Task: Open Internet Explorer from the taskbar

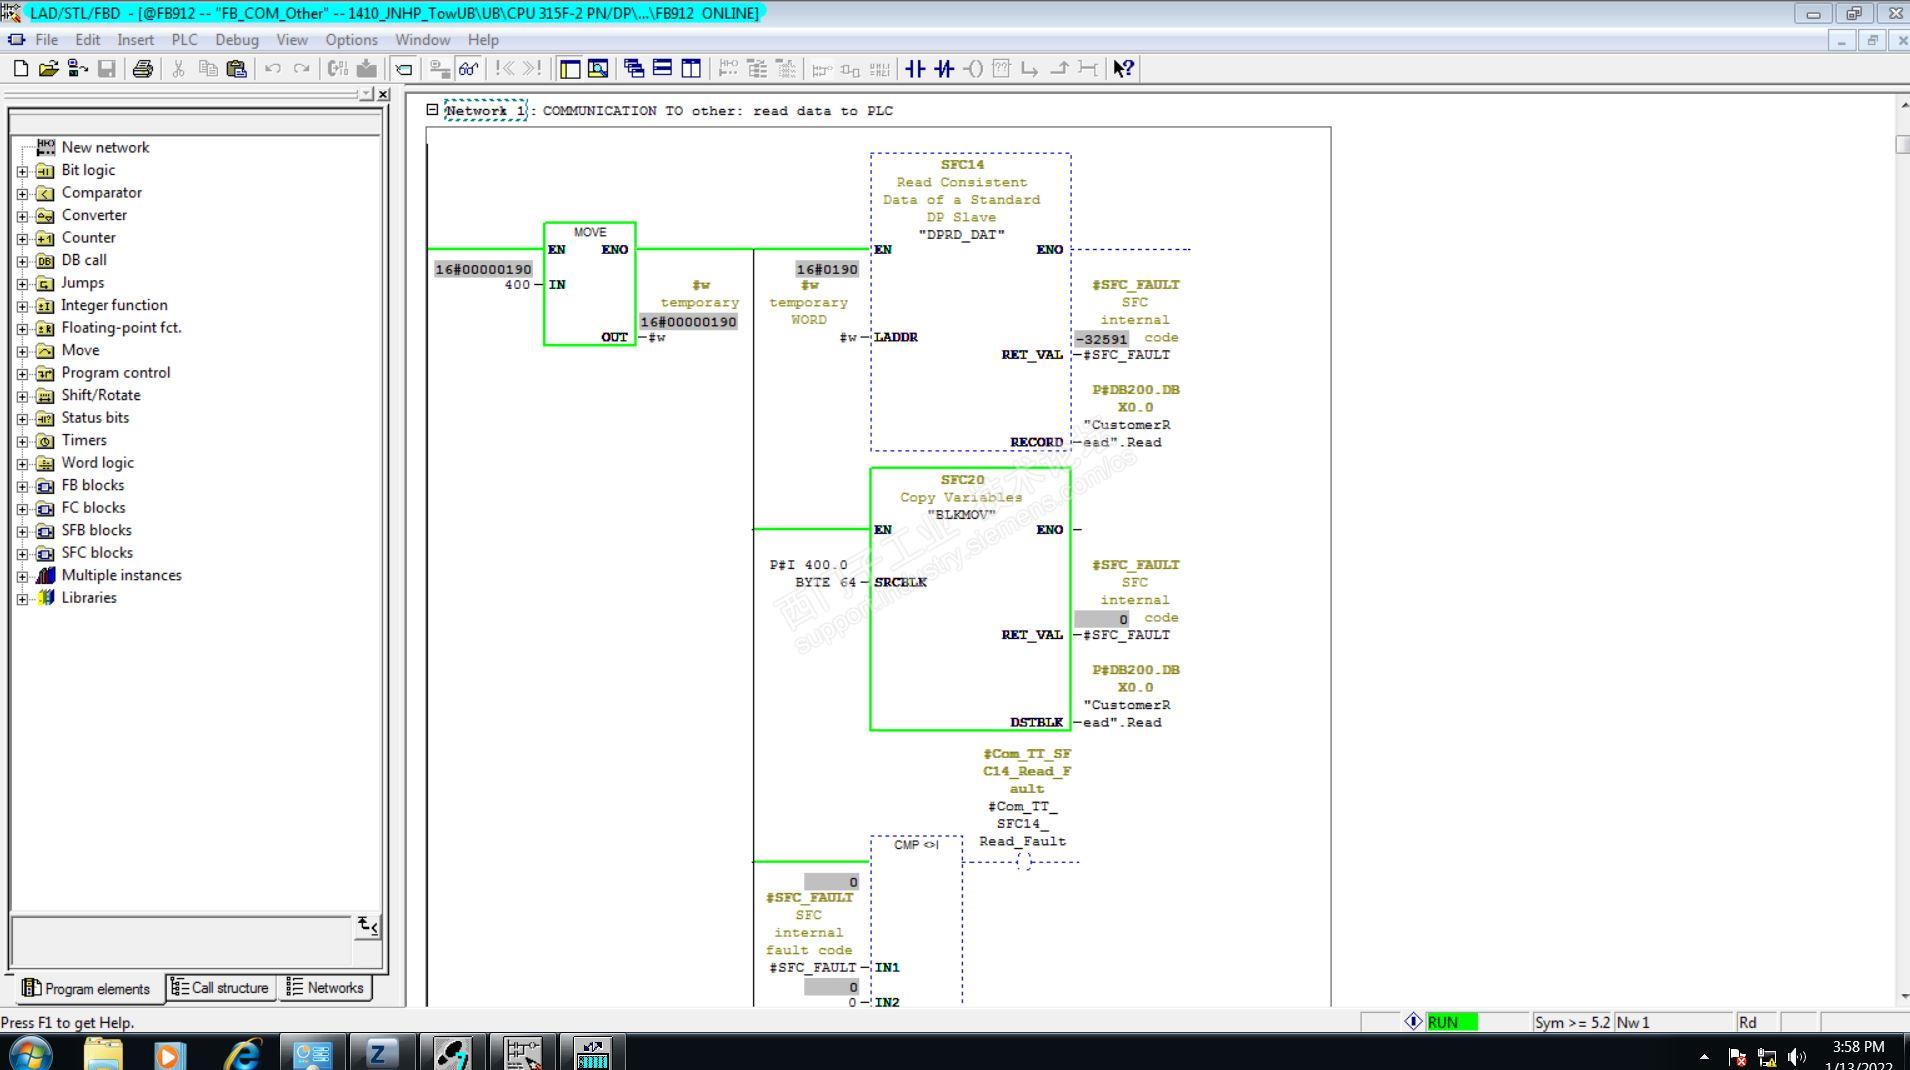Action: [x=243, y=1054]
